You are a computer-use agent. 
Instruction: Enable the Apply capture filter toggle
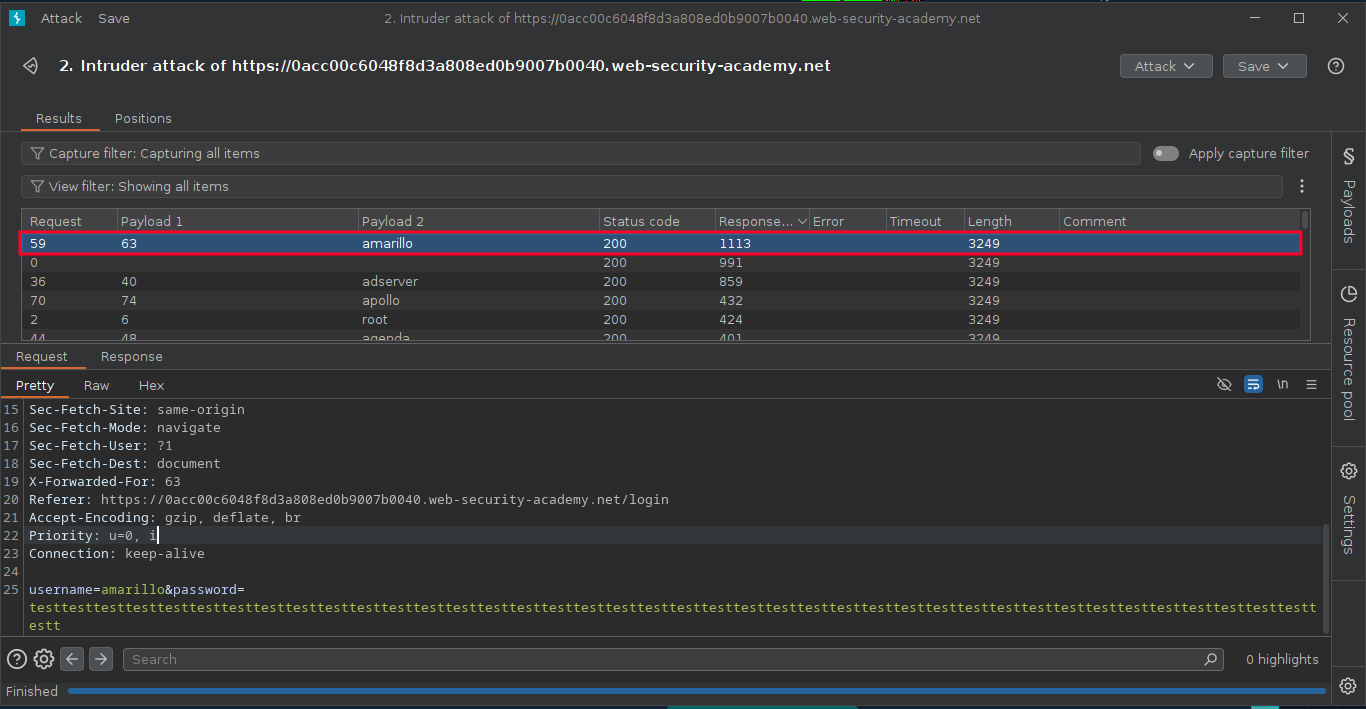[x=1166, y=153]
